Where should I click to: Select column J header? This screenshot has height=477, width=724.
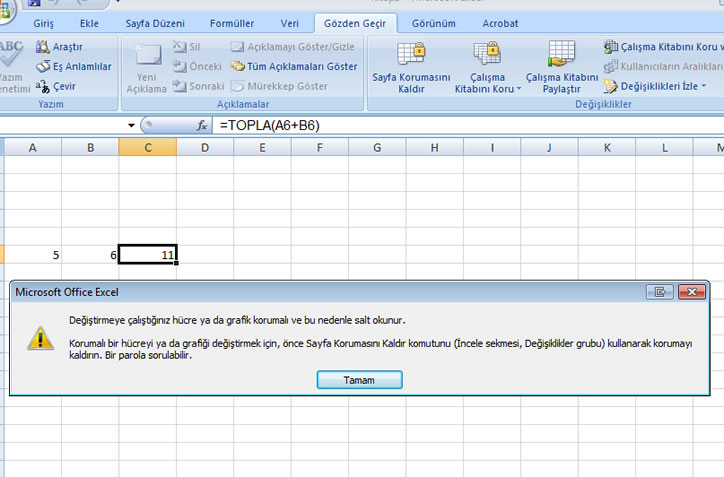pyautogui.click(x=549, y=148)
